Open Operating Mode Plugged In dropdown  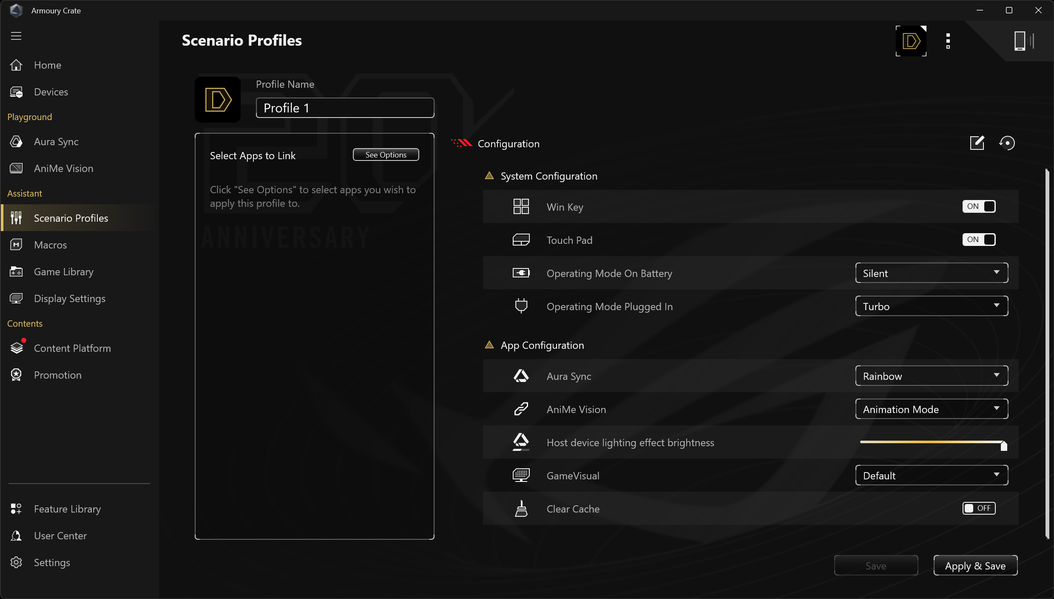931,306
